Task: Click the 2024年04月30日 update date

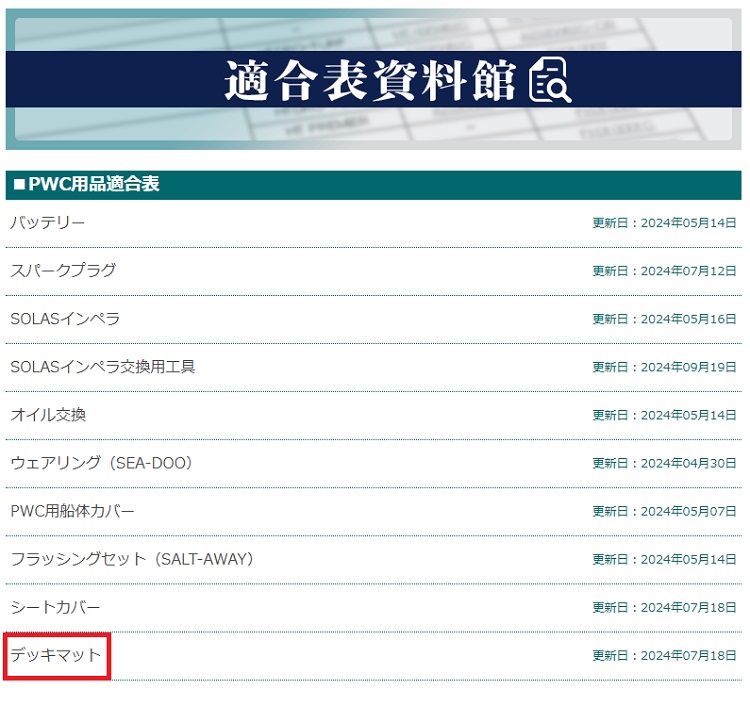Action: pos(664,463)
